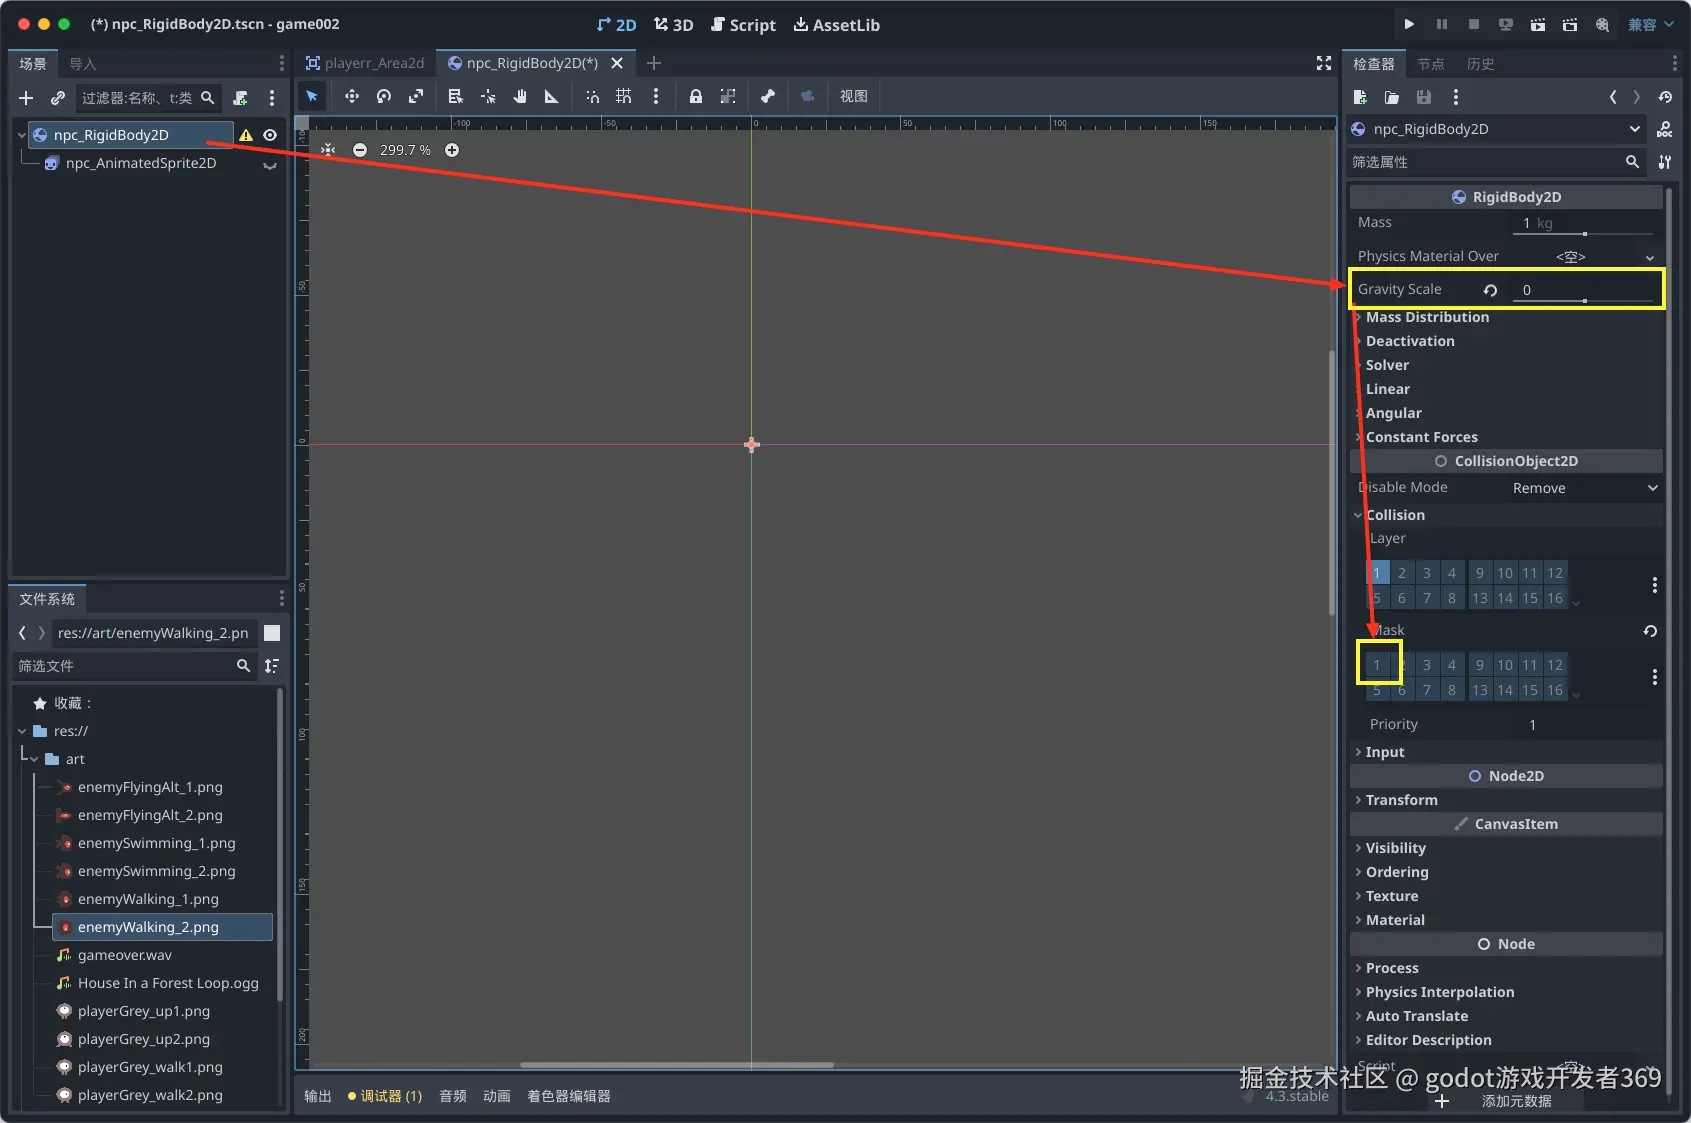Toggle collision Layer bit 1
1691x1123 pixels.
coord(1377,573)
